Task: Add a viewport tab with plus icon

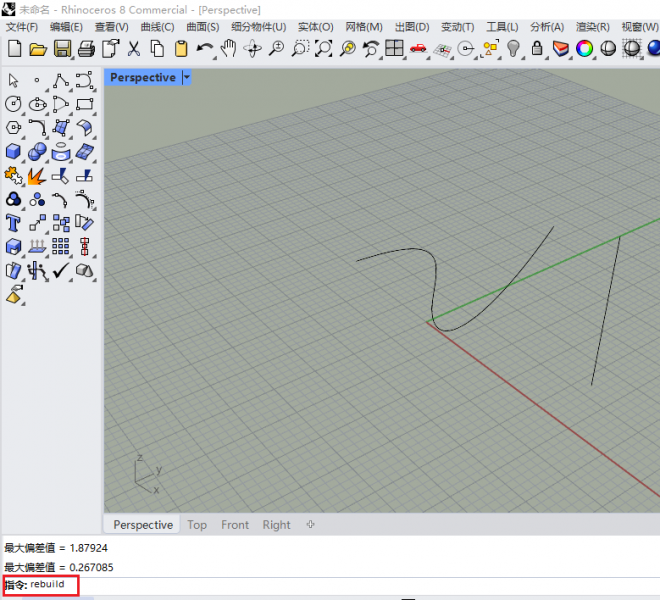Action: click(311, 525)
